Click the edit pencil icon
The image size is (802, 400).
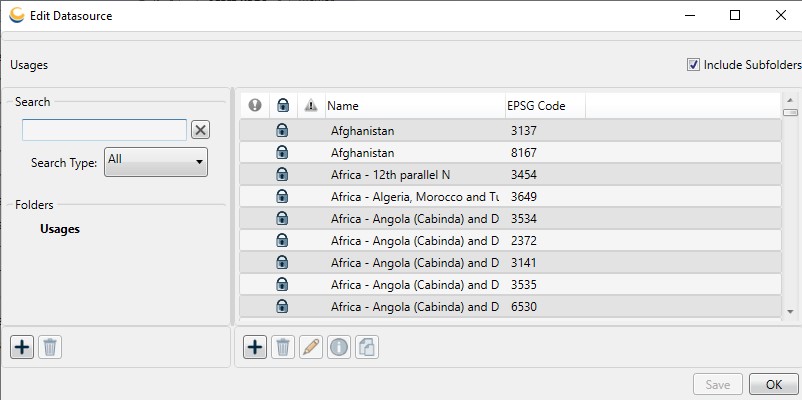pyautogui.click(x=311, y=347)
